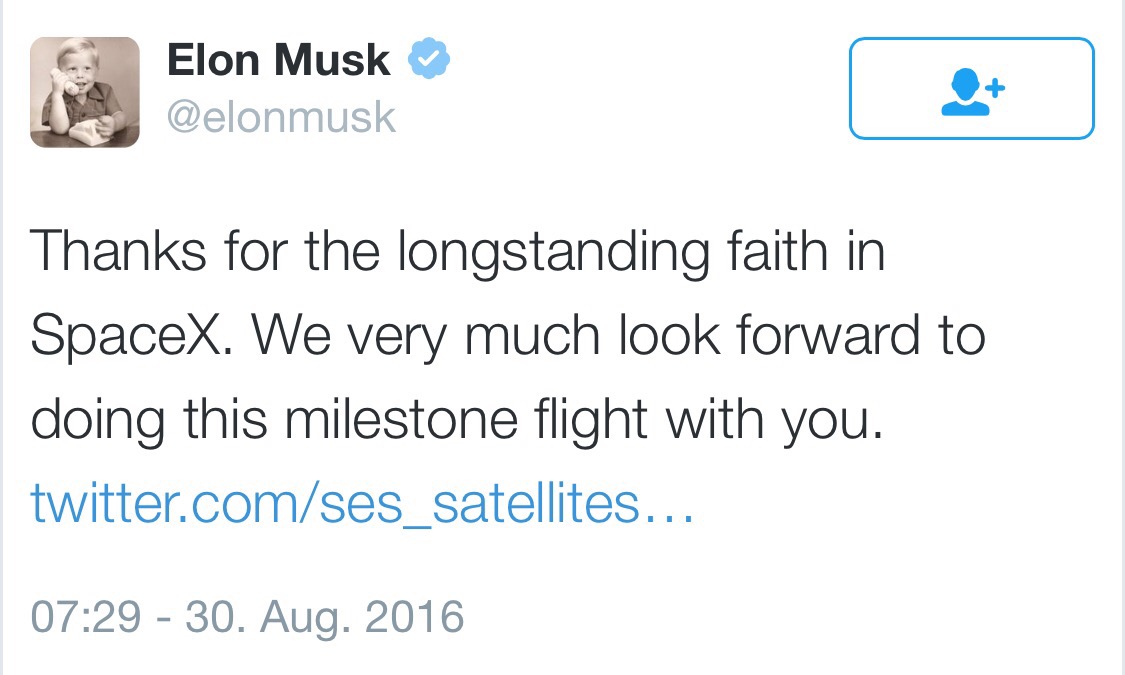Click the "Musk" surname beside verified badge

point(331,62)
